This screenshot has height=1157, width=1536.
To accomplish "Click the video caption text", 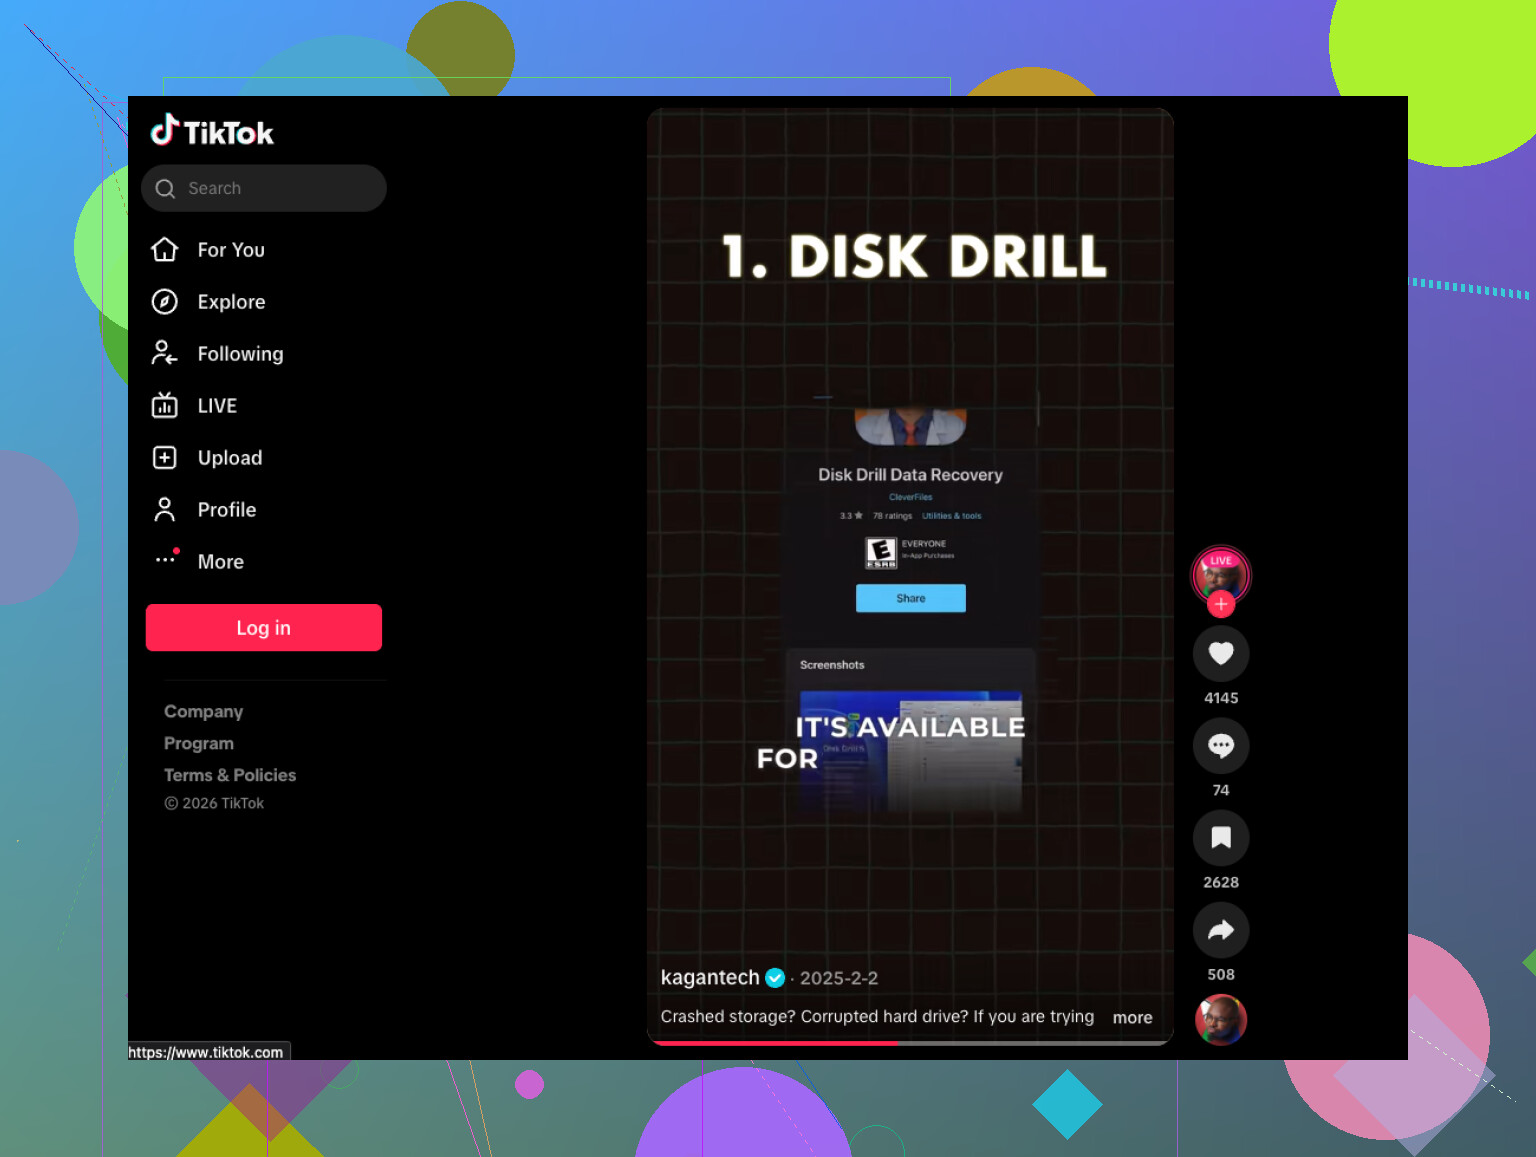I will pyautogui.click(x=877, y=1017).
